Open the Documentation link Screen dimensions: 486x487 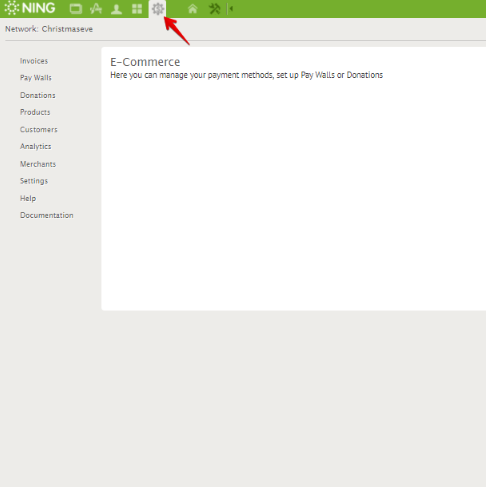47,215
